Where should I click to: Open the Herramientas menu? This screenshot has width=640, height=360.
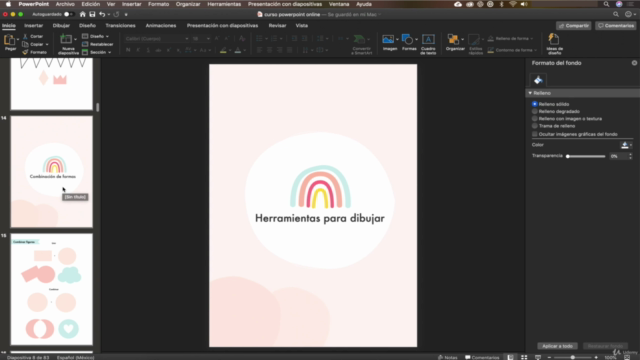pos(224,4)
